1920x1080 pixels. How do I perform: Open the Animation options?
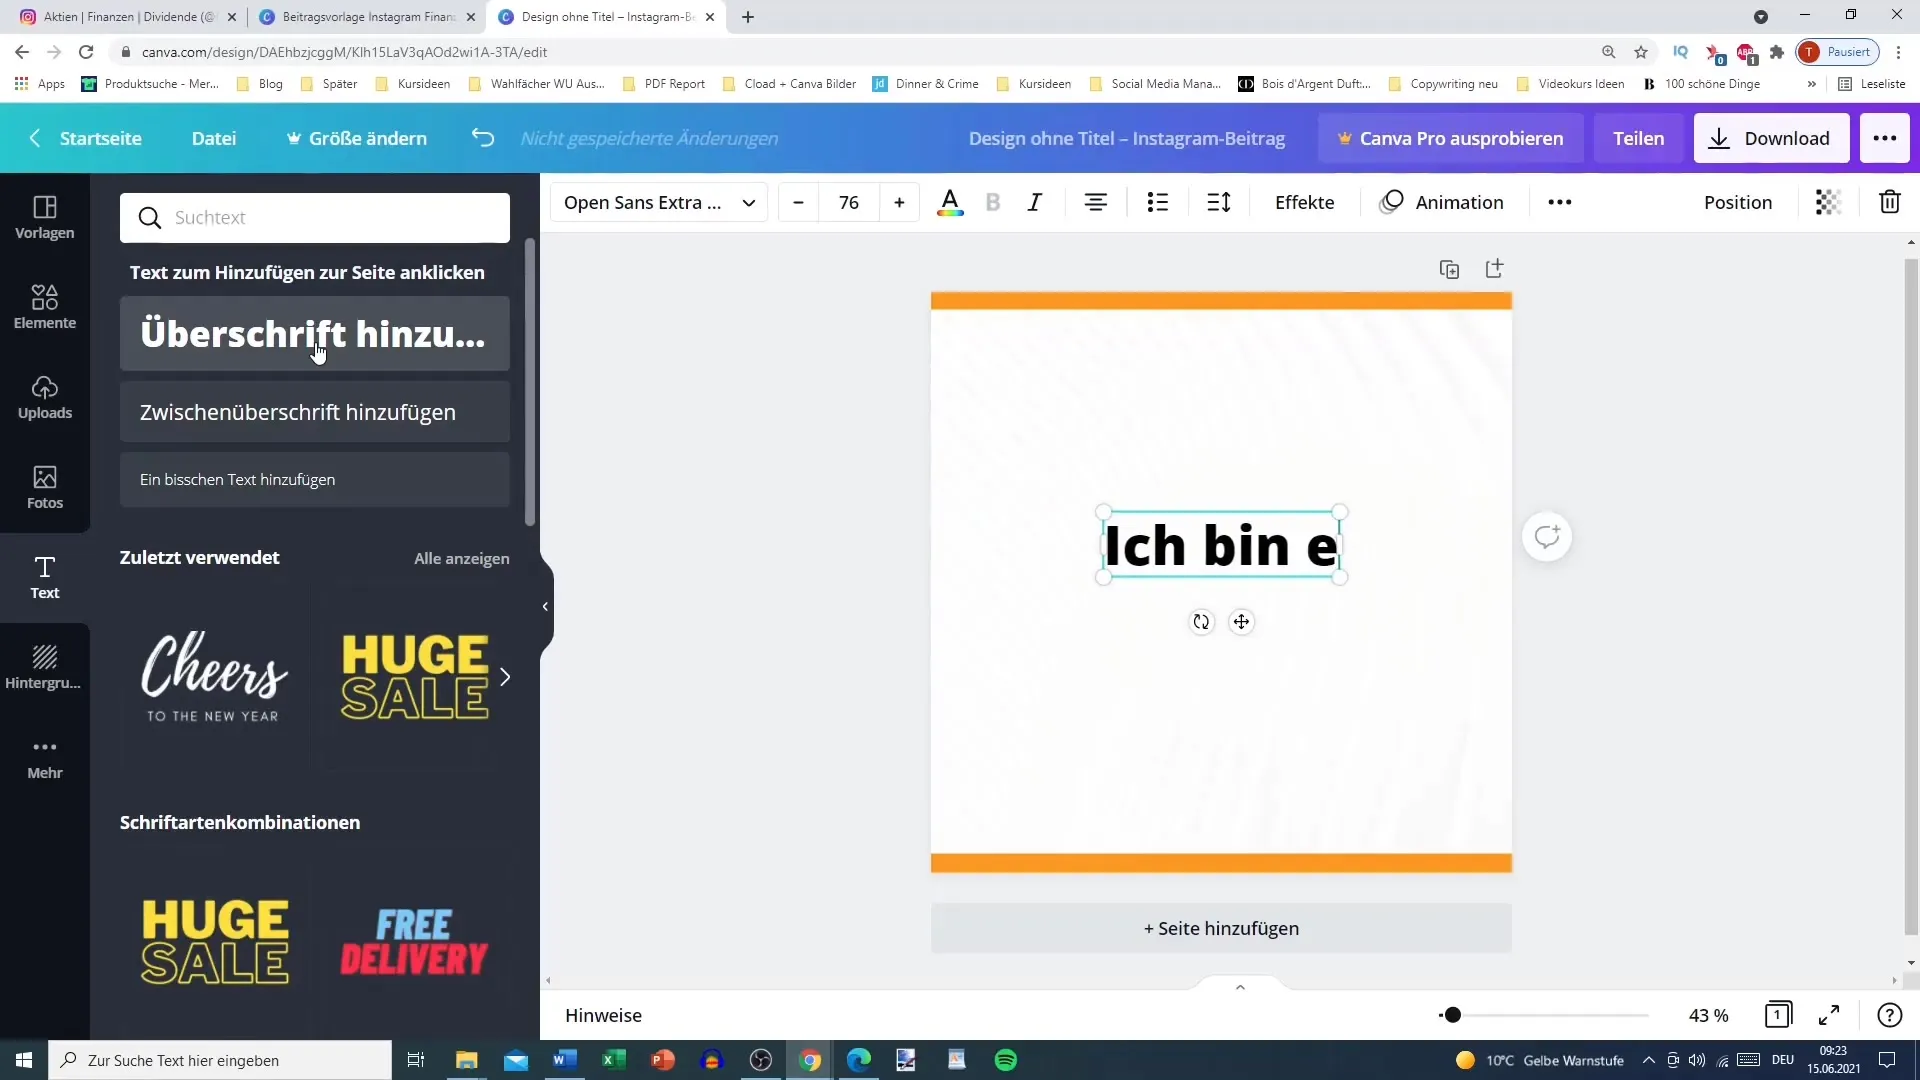pyautogui.click(x=1442, y=203)
